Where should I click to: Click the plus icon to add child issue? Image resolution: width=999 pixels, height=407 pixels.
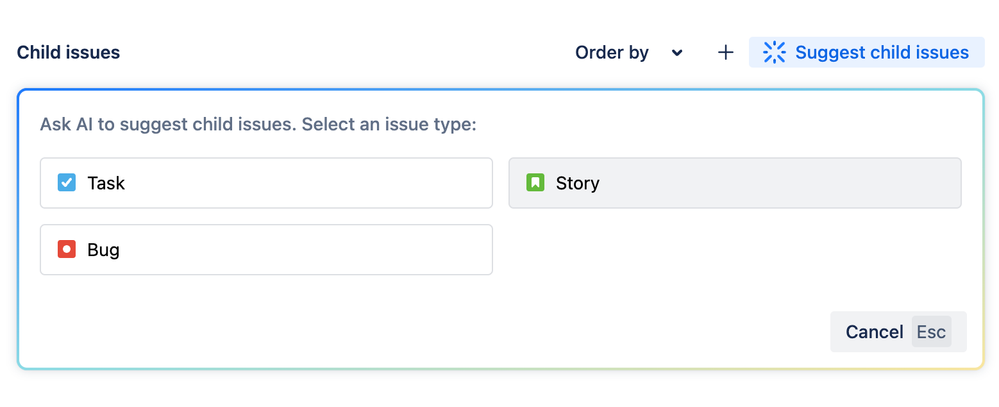pos(726,53)
